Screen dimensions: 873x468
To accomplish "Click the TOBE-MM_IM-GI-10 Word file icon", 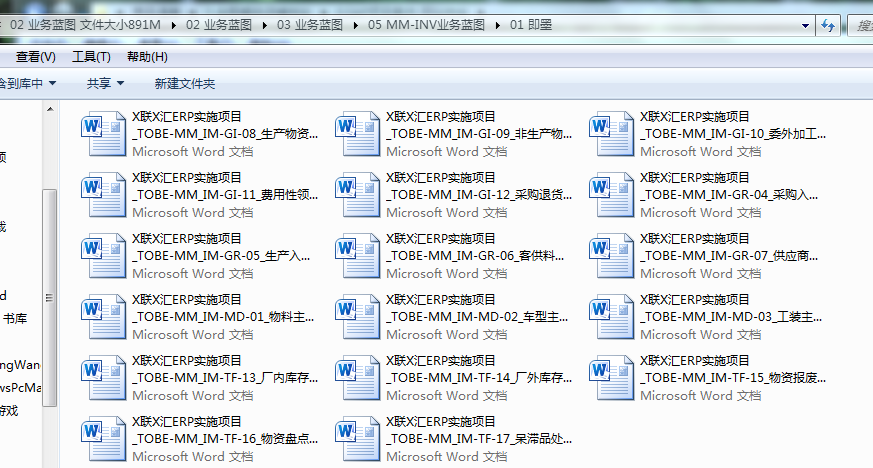I will (x=611, y=135).
